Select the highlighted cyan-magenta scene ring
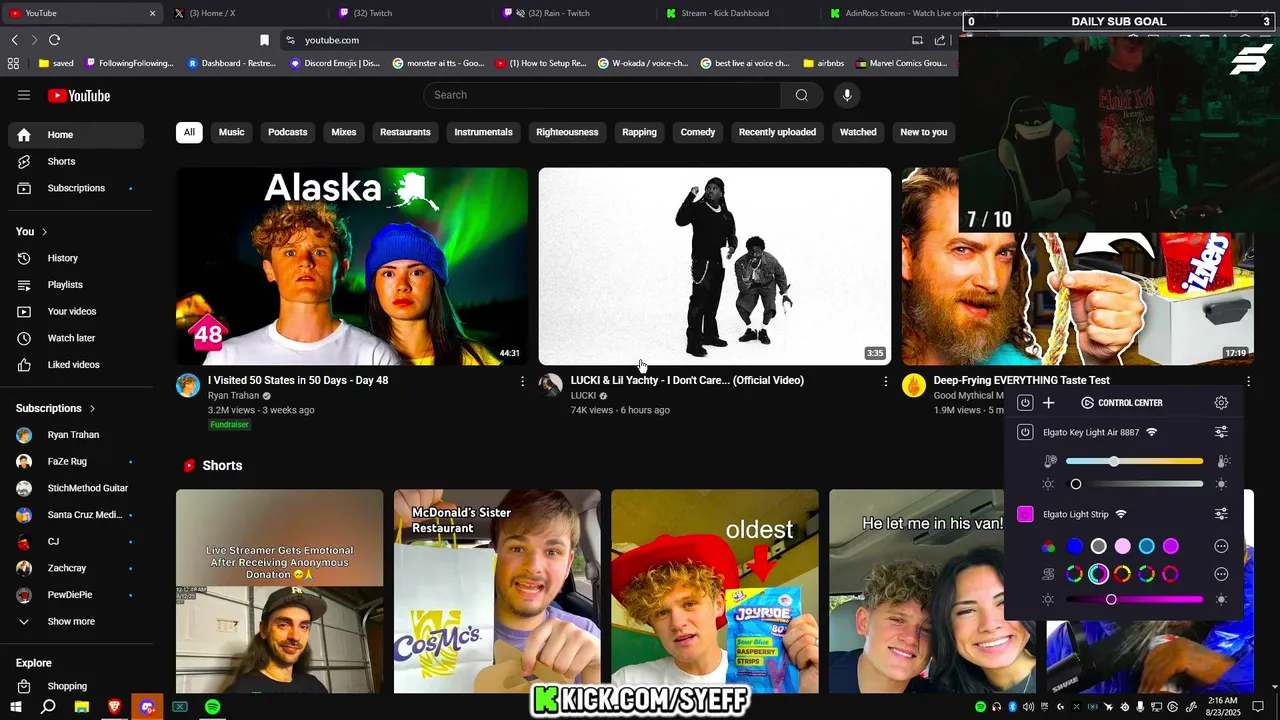The image size is (1280, 720). point(1098,574)
